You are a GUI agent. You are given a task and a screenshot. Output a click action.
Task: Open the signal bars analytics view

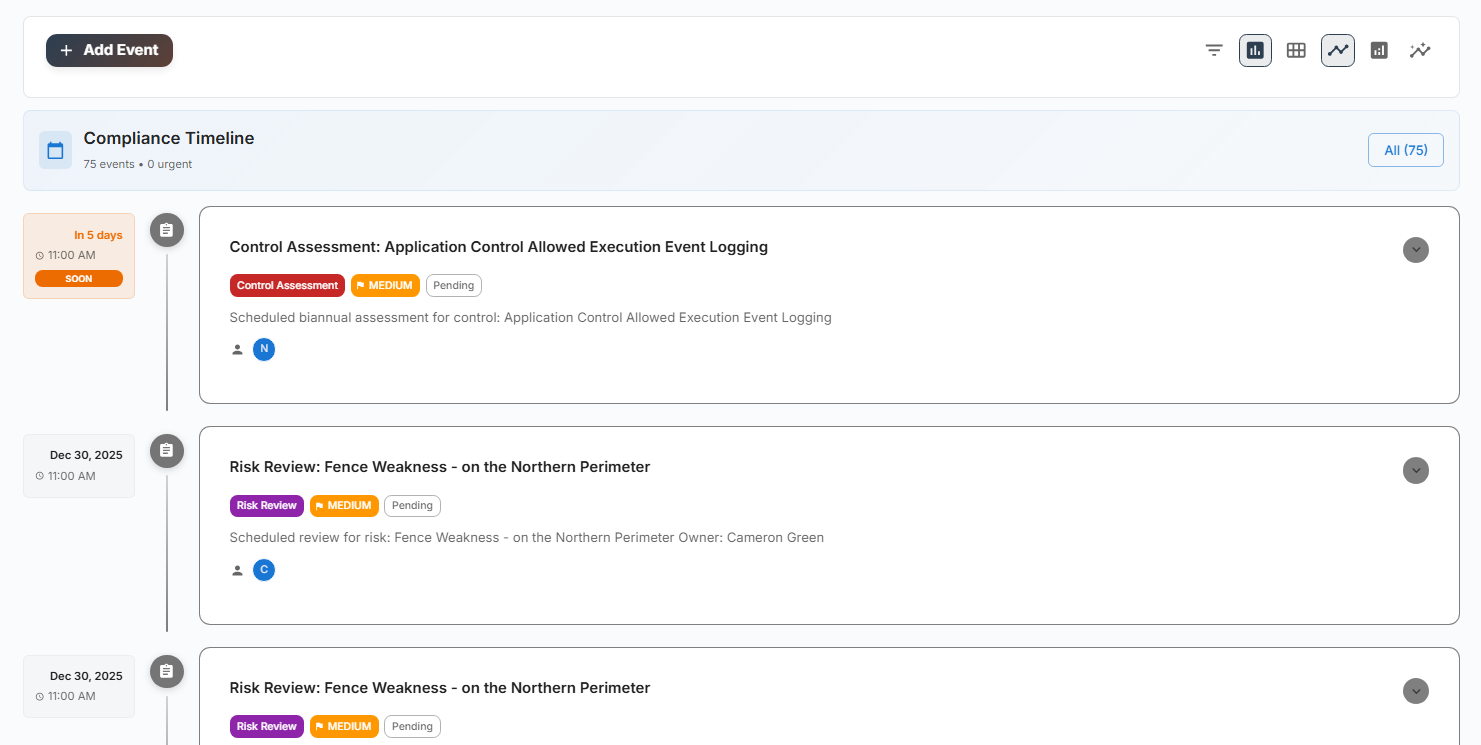pos(1379,50)
